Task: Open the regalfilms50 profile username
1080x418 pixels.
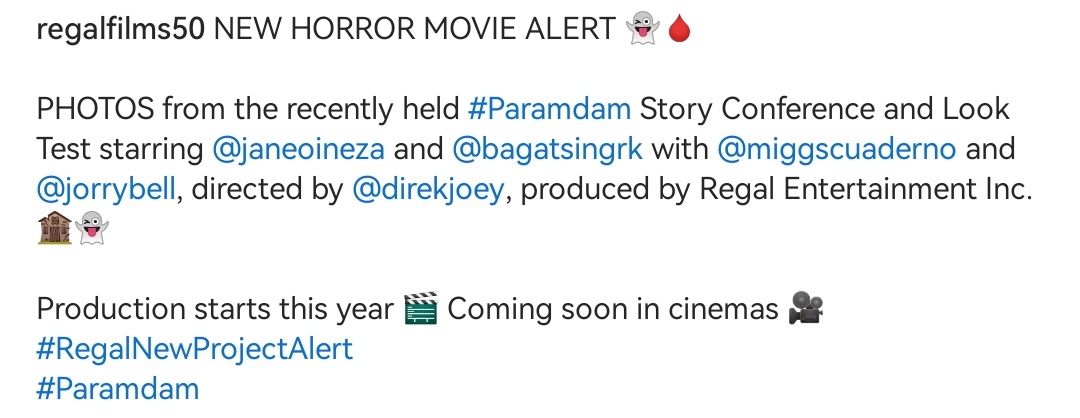Action: [121, 30]
